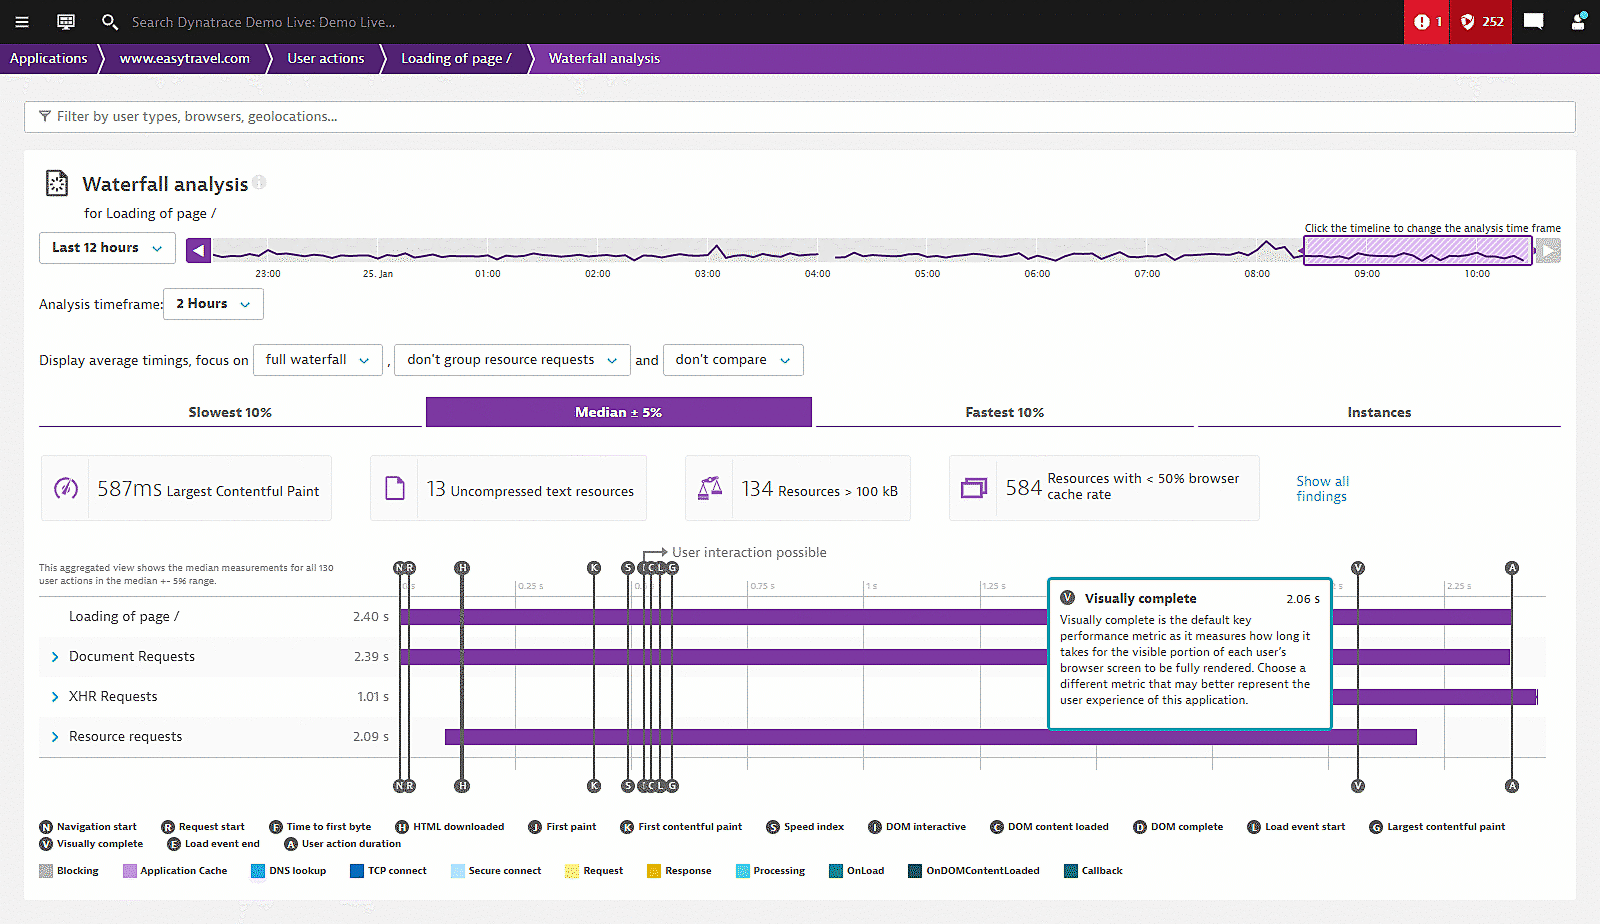Open the 134 Resources > 100 kB card
The image size is (1600, 924).
point(798,488)
